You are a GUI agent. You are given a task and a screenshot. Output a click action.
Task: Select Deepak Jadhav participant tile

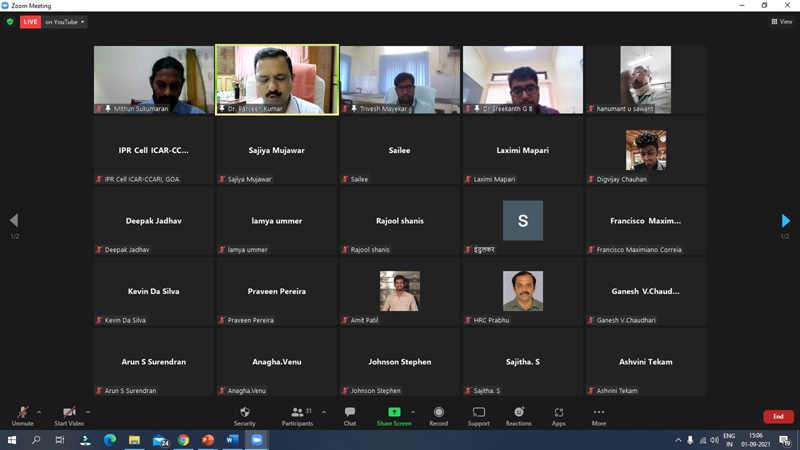154,220
